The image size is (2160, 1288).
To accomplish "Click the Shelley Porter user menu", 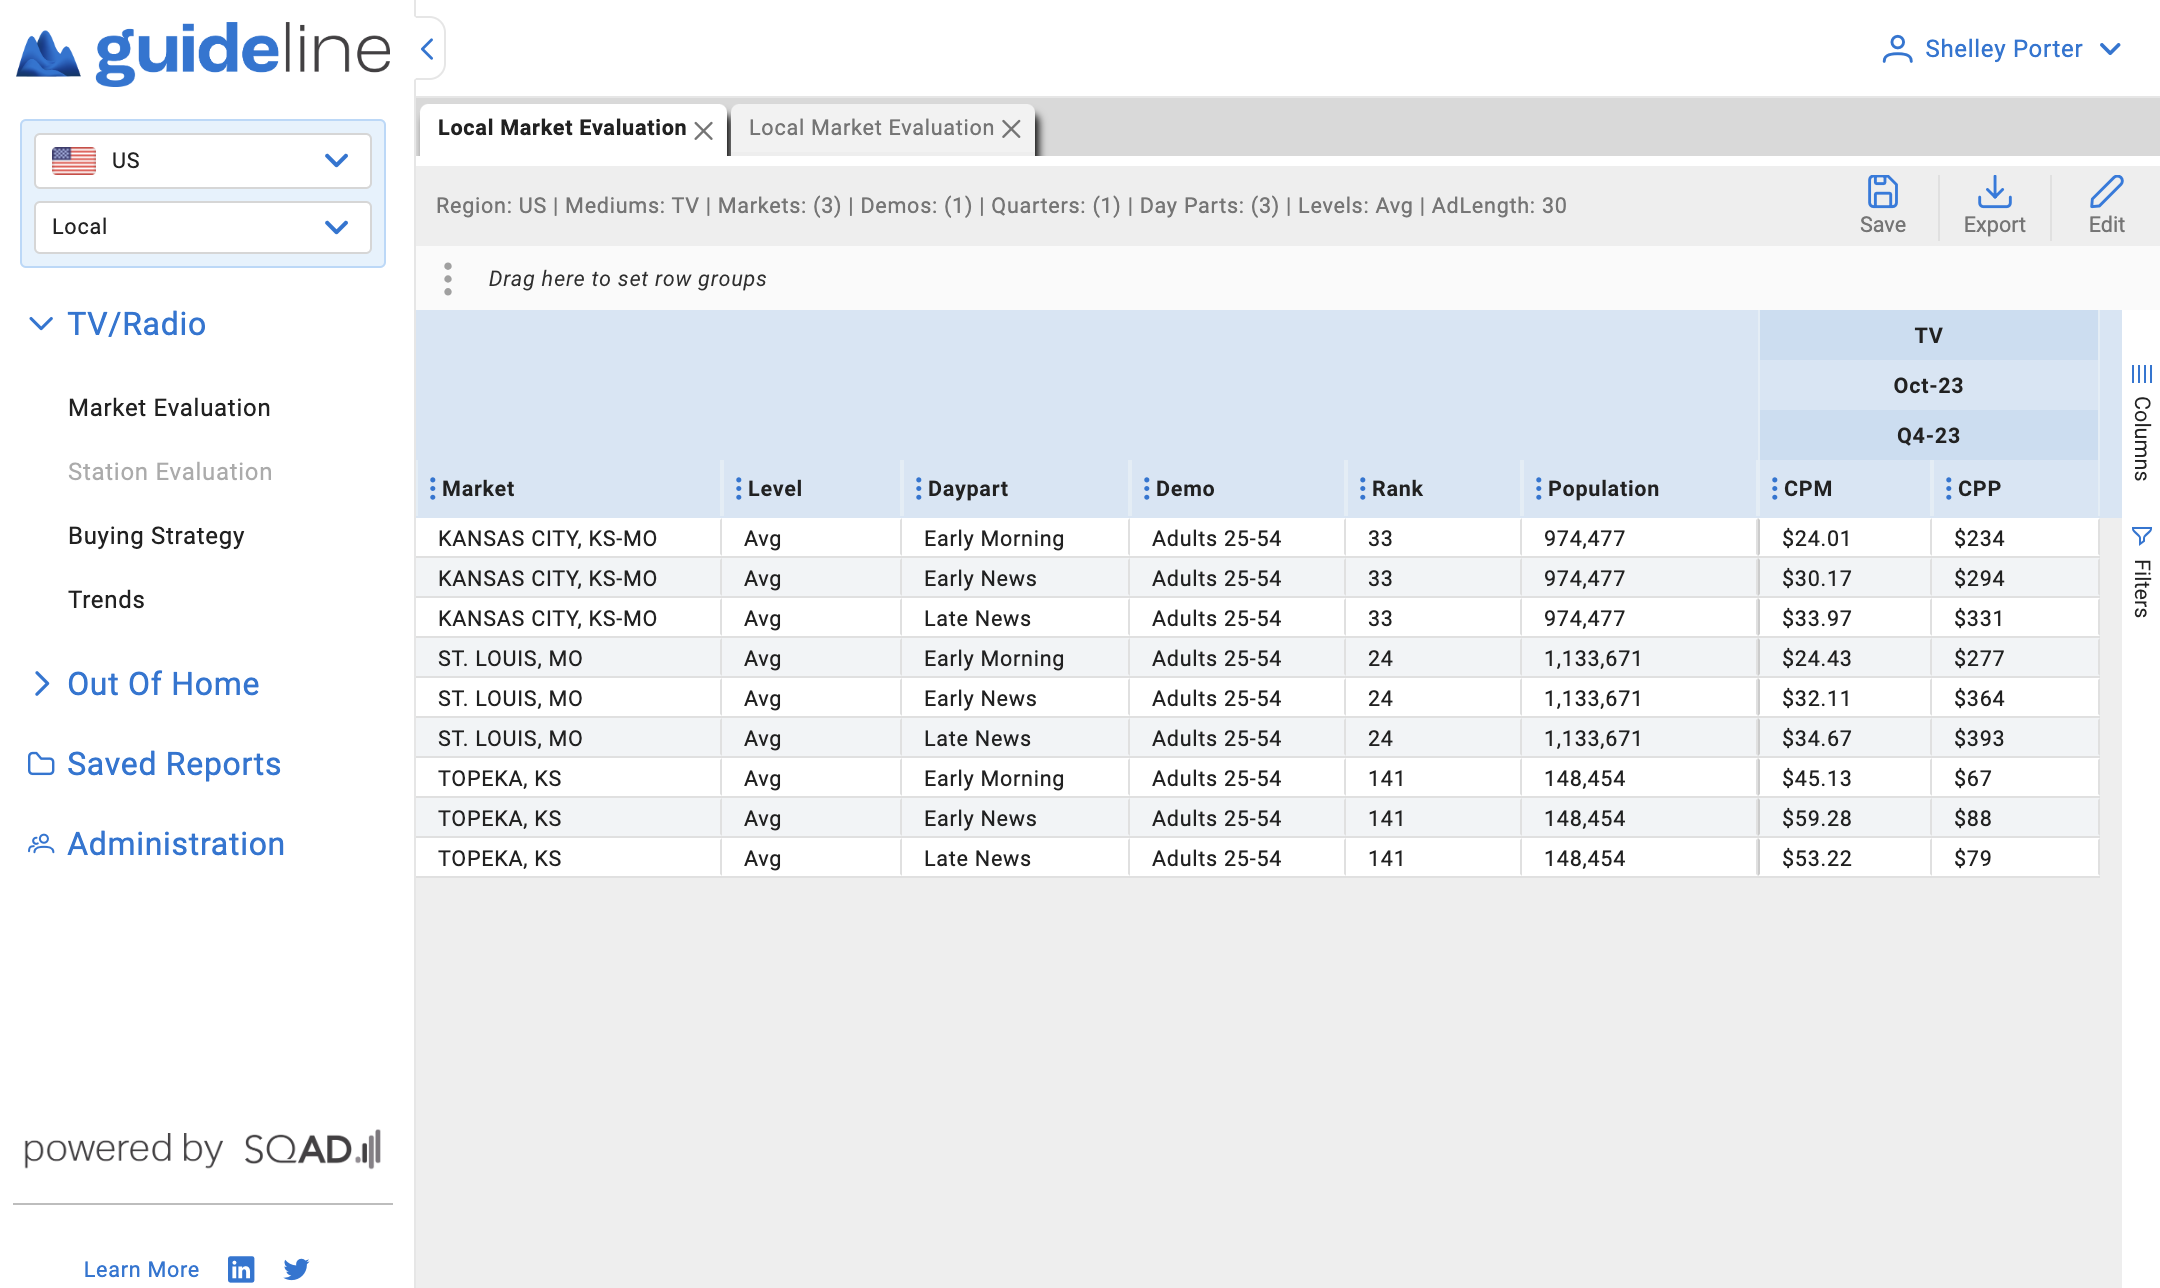I will click(2002, 48).
